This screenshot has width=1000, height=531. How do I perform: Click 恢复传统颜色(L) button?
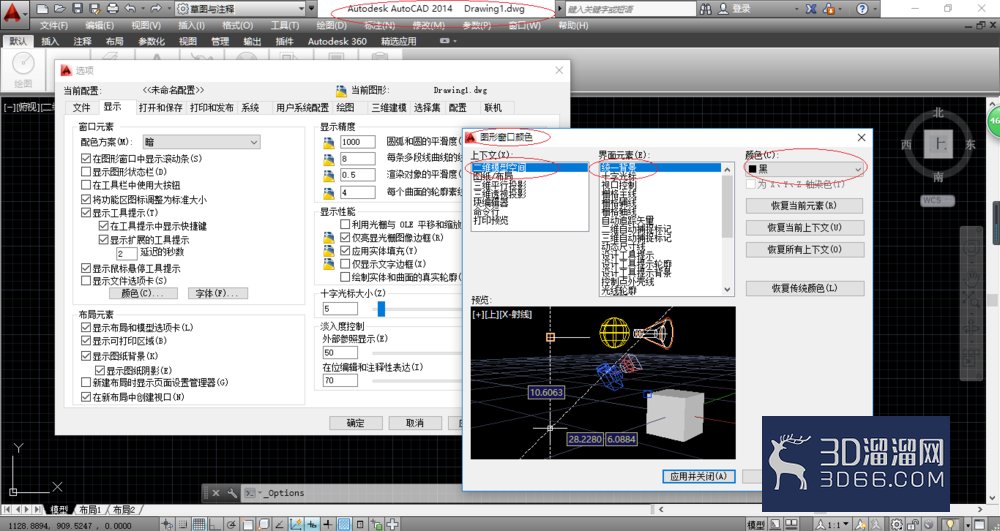(805, 288)
